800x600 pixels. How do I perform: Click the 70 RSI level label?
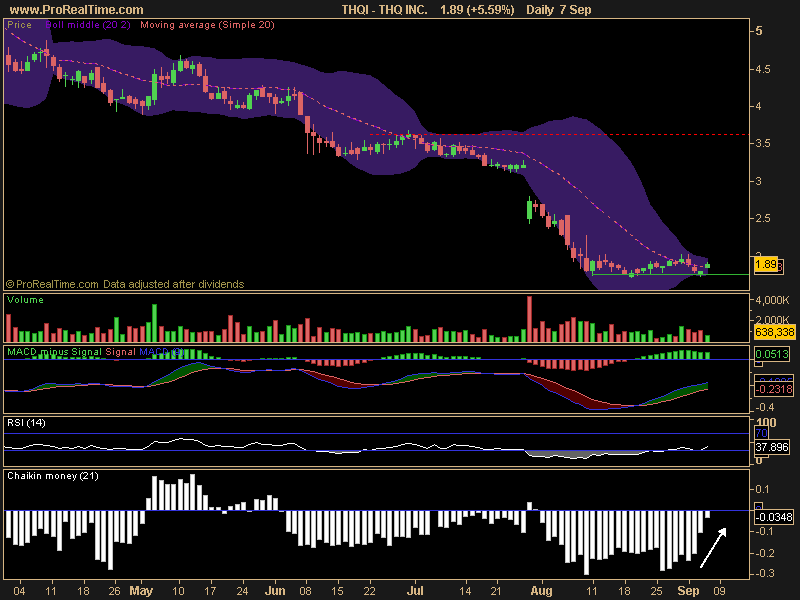pos(761,433)
